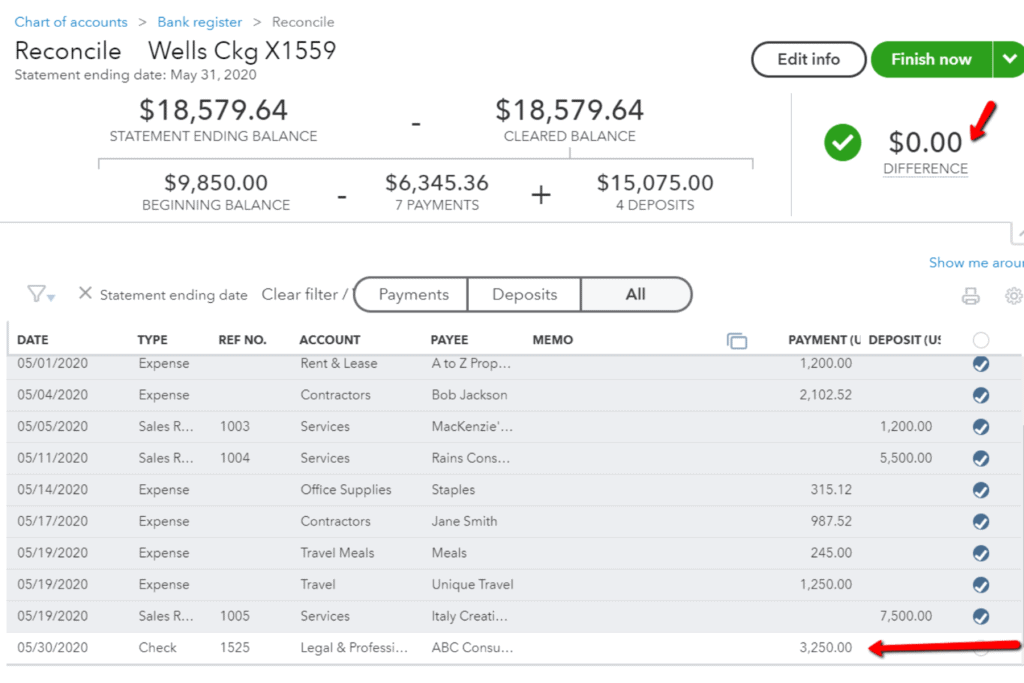Open the Chart of accounts breadcrumb link
The height and width of the screenshot is (683, 1024).
pyautogui.click(x=71, y=22)
